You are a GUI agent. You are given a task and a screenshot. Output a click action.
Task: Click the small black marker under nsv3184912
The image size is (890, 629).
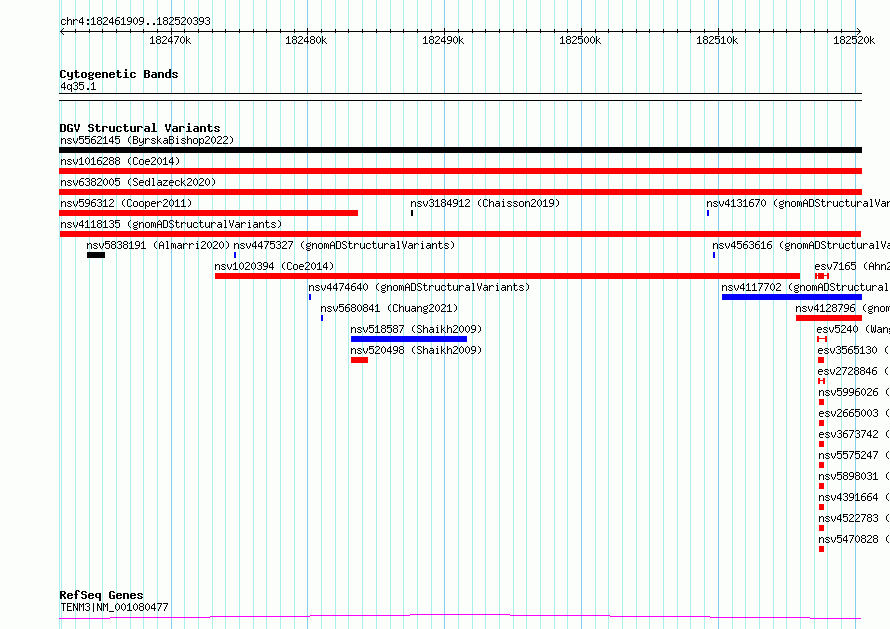point(412,213)
